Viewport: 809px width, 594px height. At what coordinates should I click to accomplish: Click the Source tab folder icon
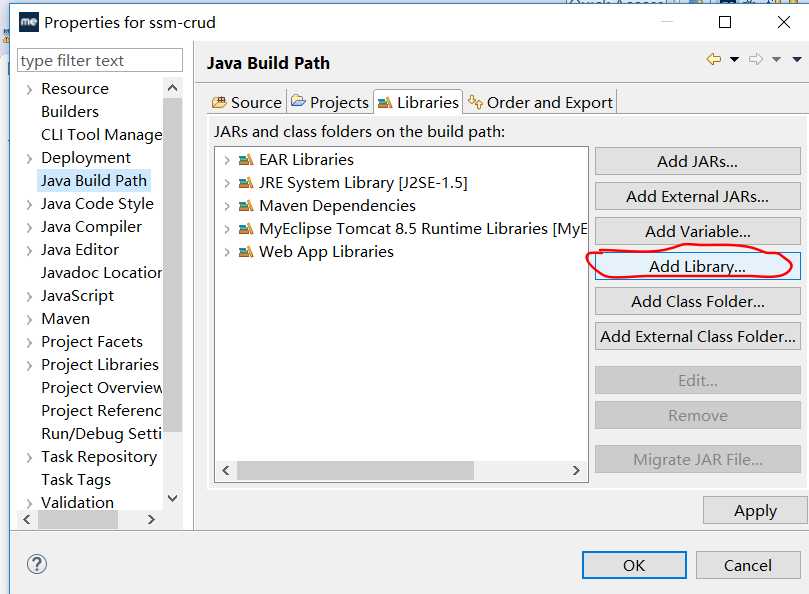point(219,102)
